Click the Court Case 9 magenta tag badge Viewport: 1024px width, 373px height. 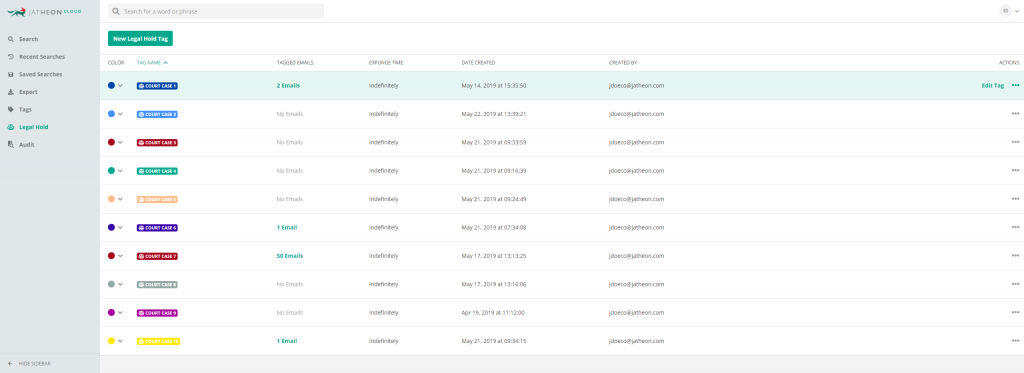click(157, 313)
